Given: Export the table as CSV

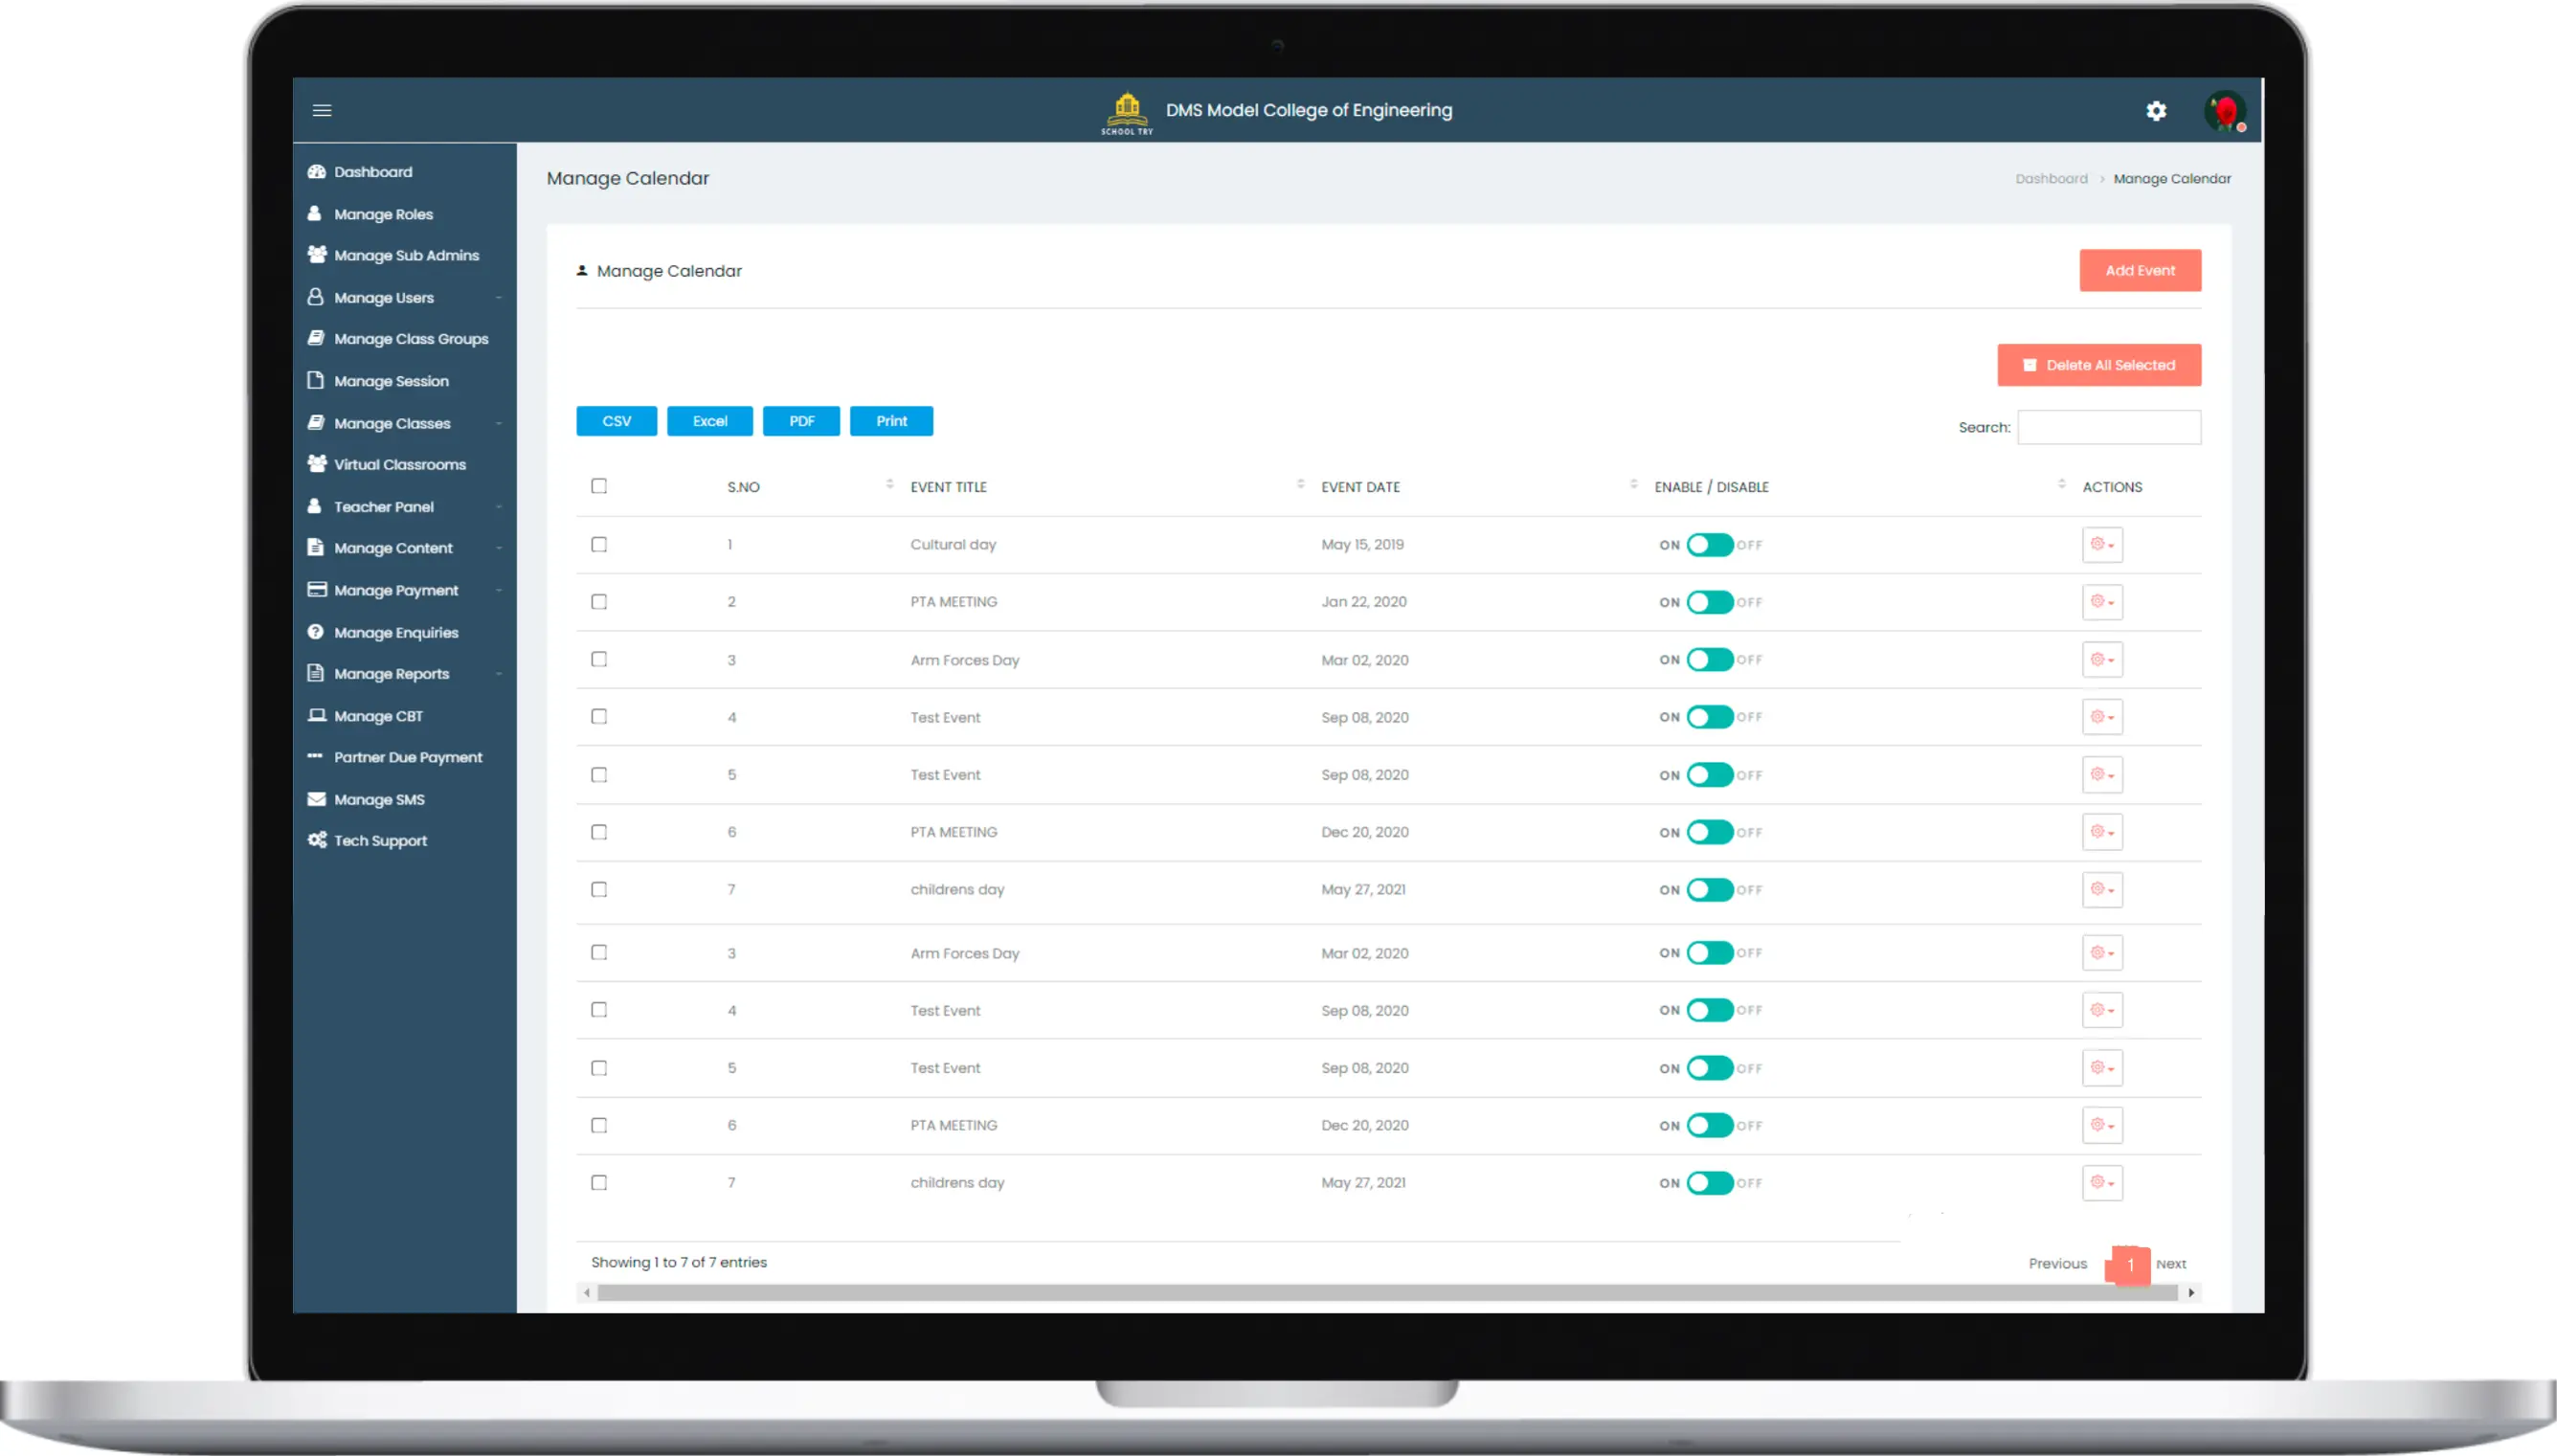Looking at the screenshot, I should click(x=616, y=421).
